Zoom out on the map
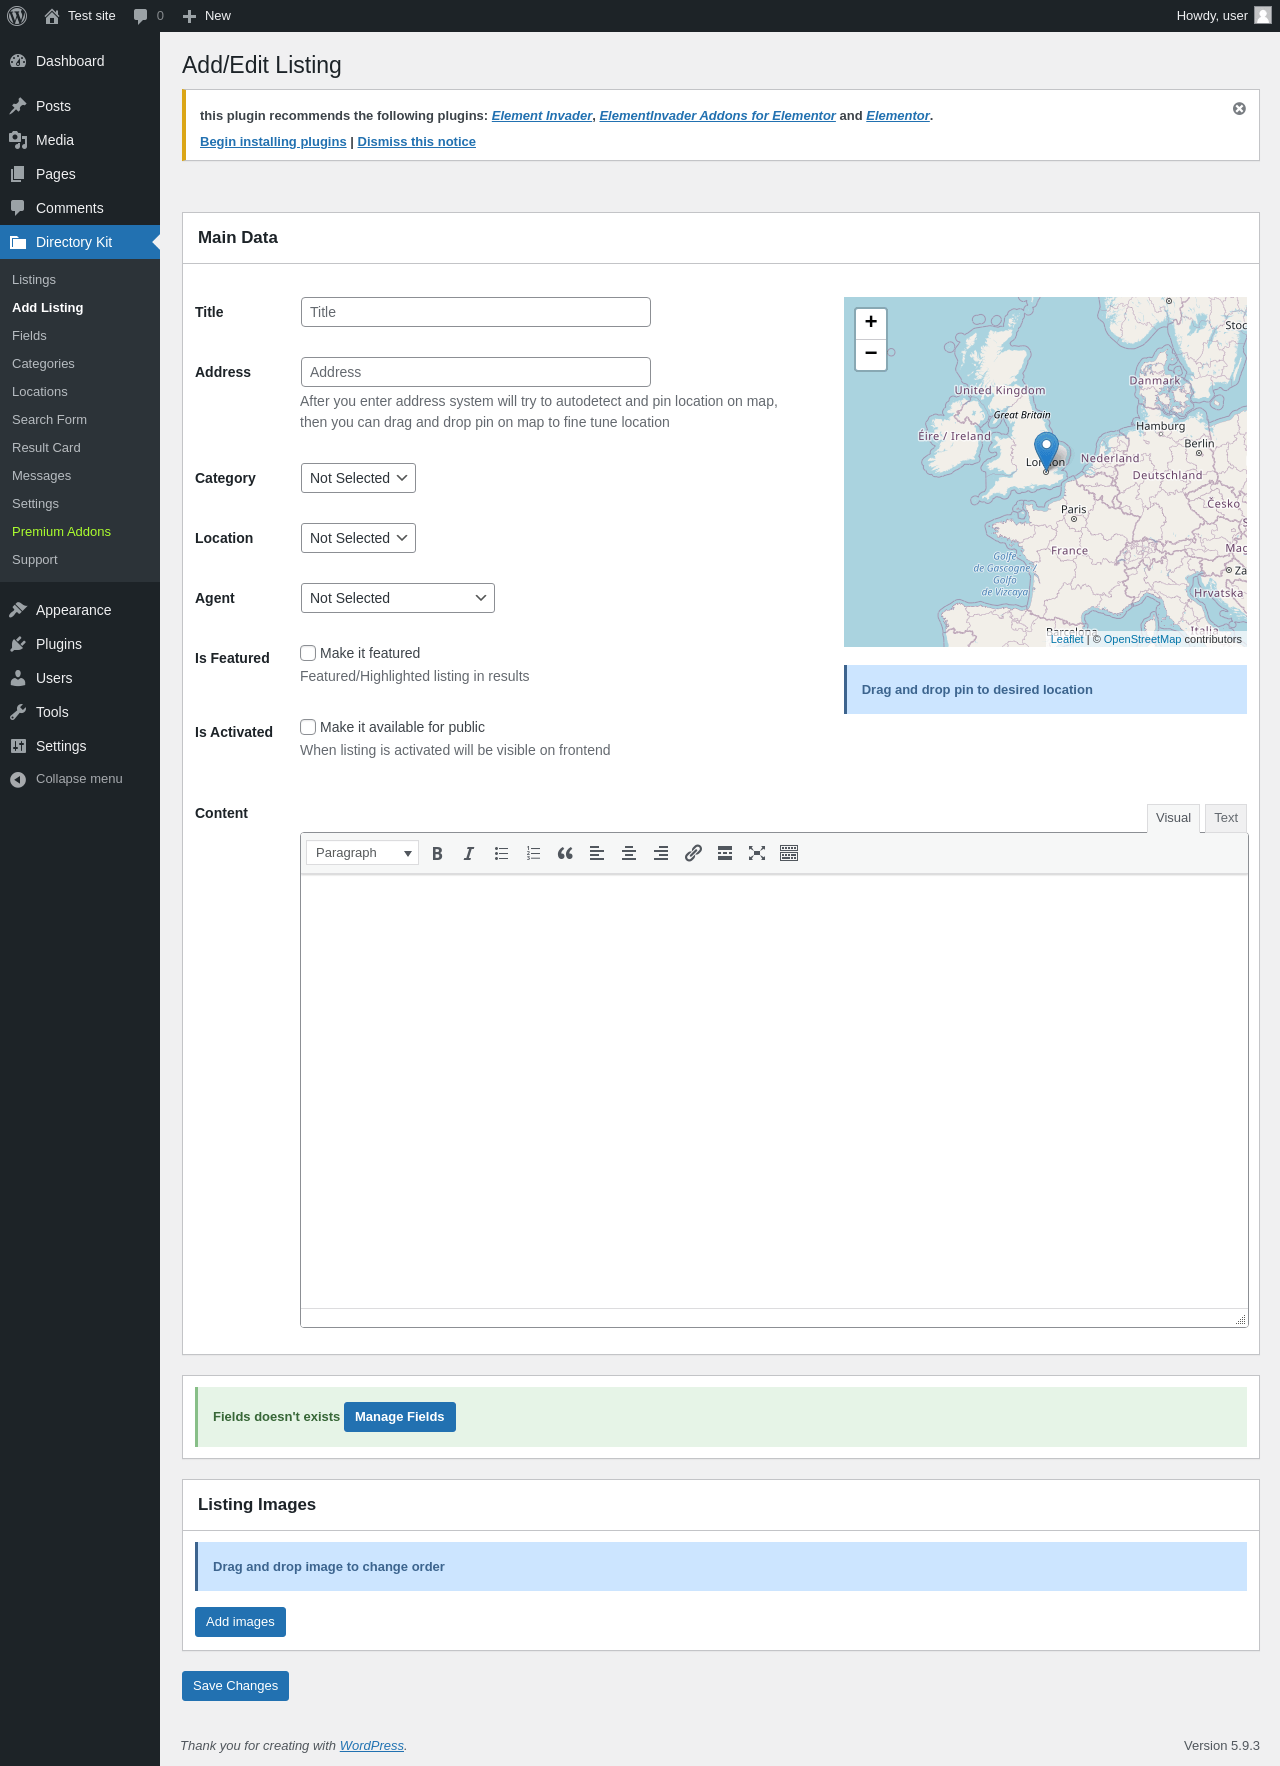The height and width of the screenshot is (1766, 1280). pos(871,354)
